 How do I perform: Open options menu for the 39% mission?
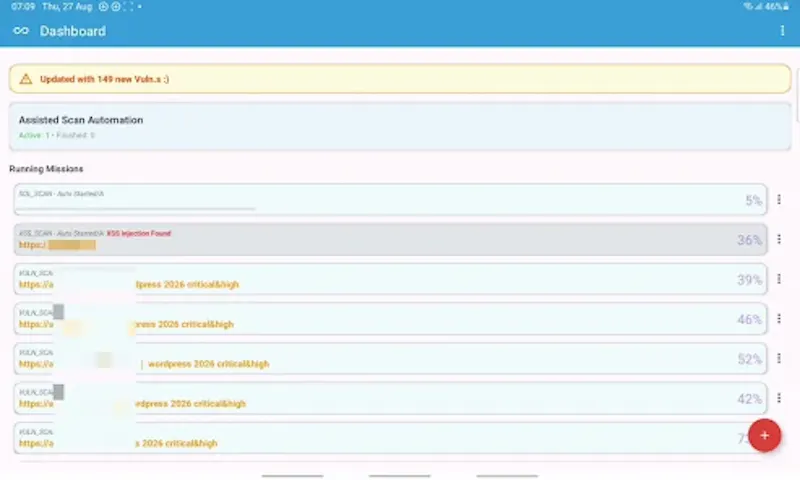pos(779,279)
